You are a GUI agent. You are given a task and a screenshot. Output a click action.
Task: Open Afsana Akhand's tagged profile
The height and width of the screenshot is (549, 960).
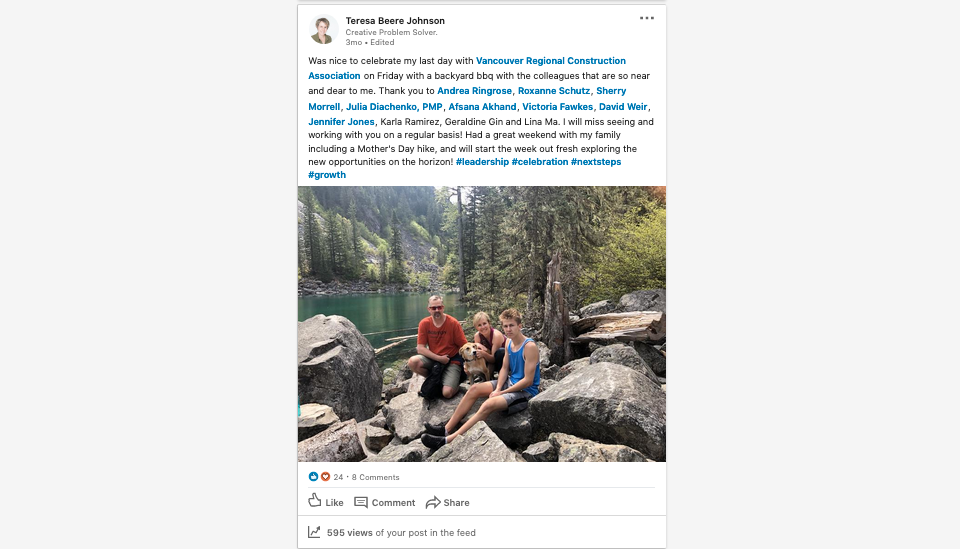(x=482, y=107)
